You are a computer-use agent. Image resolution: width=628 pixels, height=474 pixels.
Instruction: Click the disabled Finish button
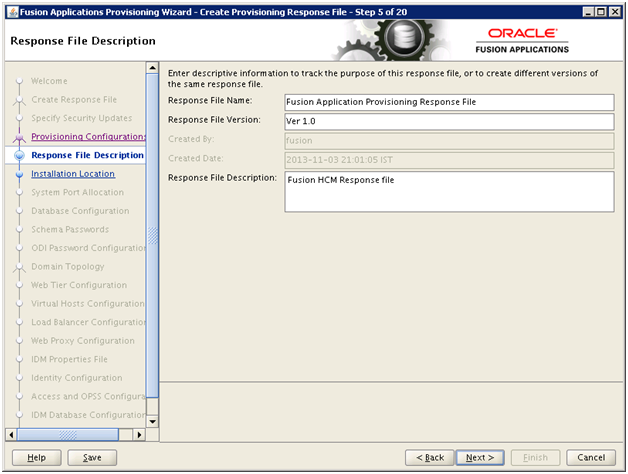click(535, 457)
